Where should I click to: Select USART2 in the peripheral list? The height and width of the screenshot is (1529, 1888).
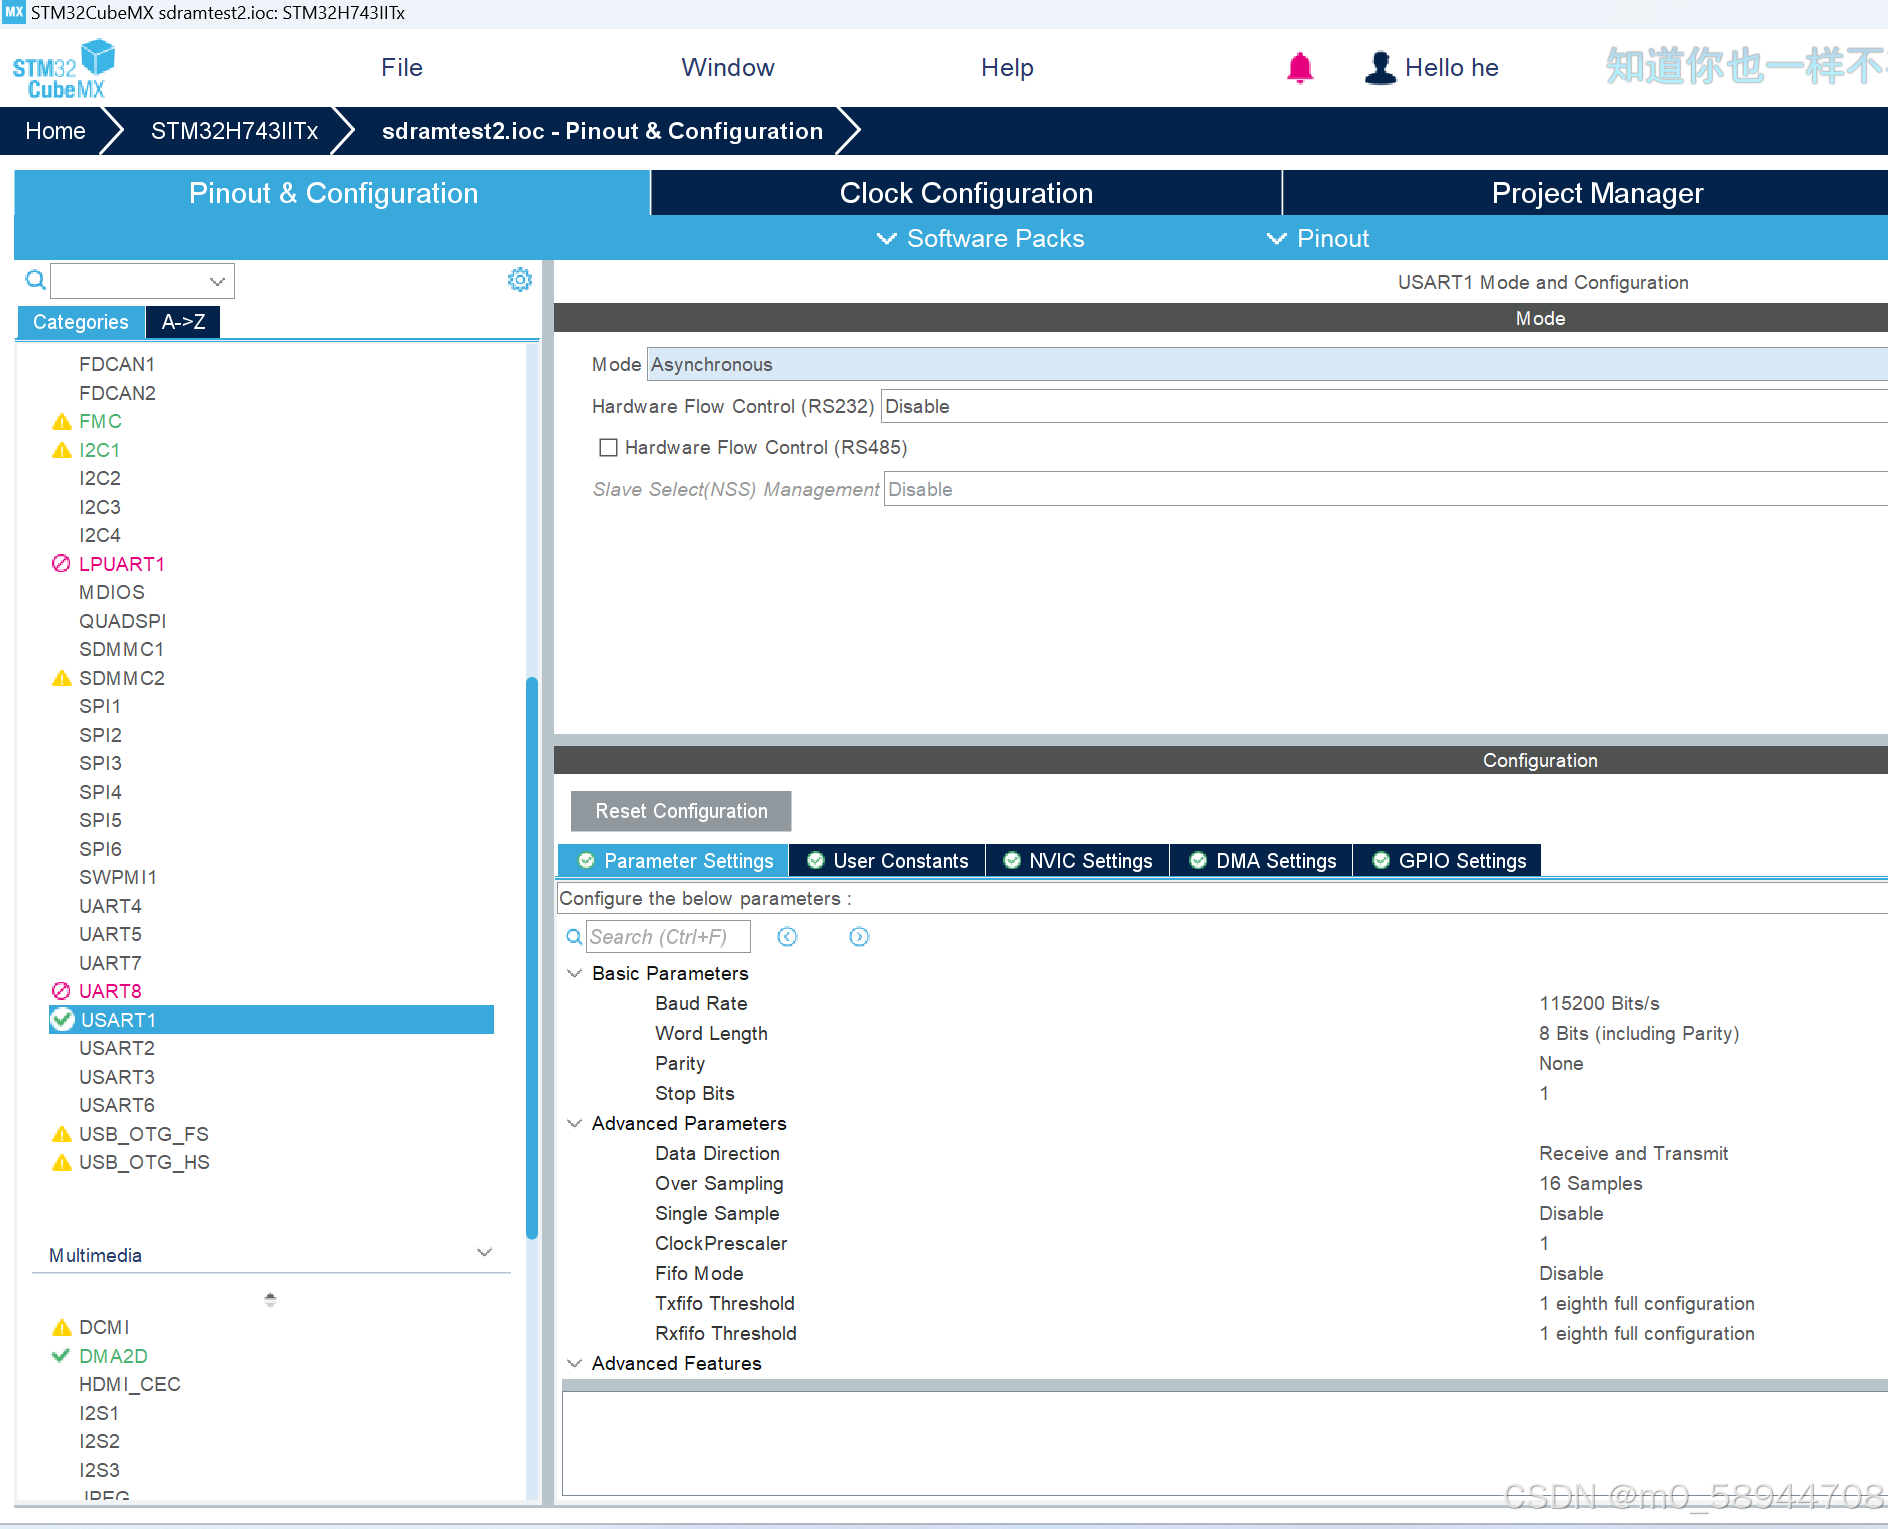117,1048
